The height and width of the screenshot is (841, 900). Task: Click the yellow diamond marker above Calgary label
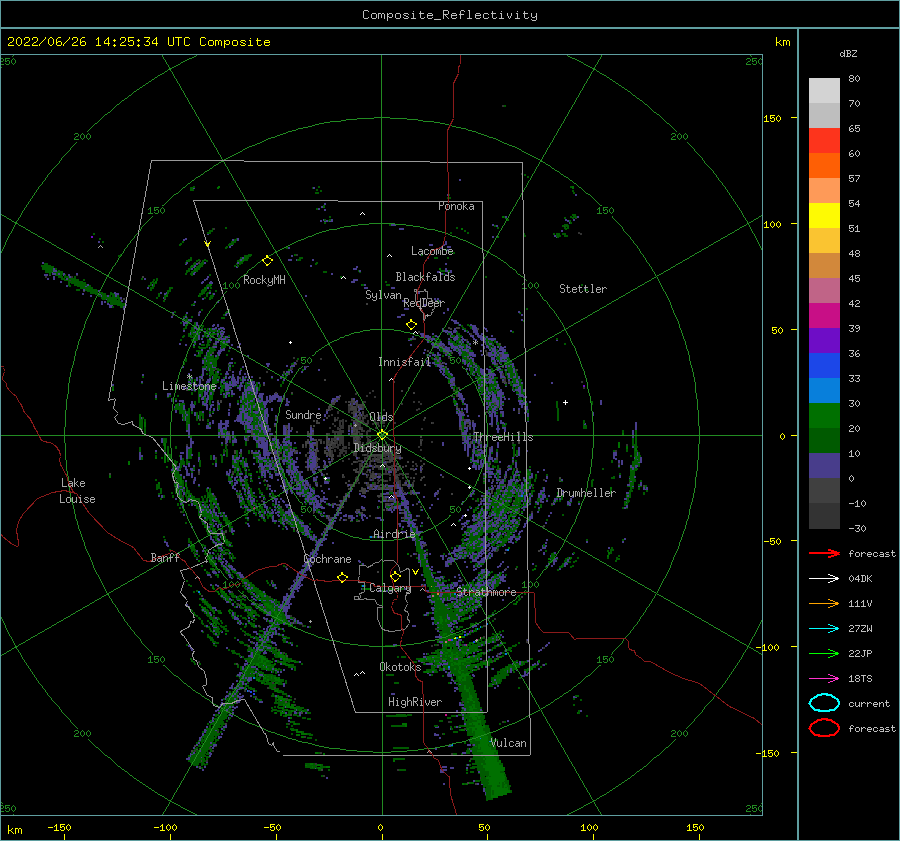point(395,576)
